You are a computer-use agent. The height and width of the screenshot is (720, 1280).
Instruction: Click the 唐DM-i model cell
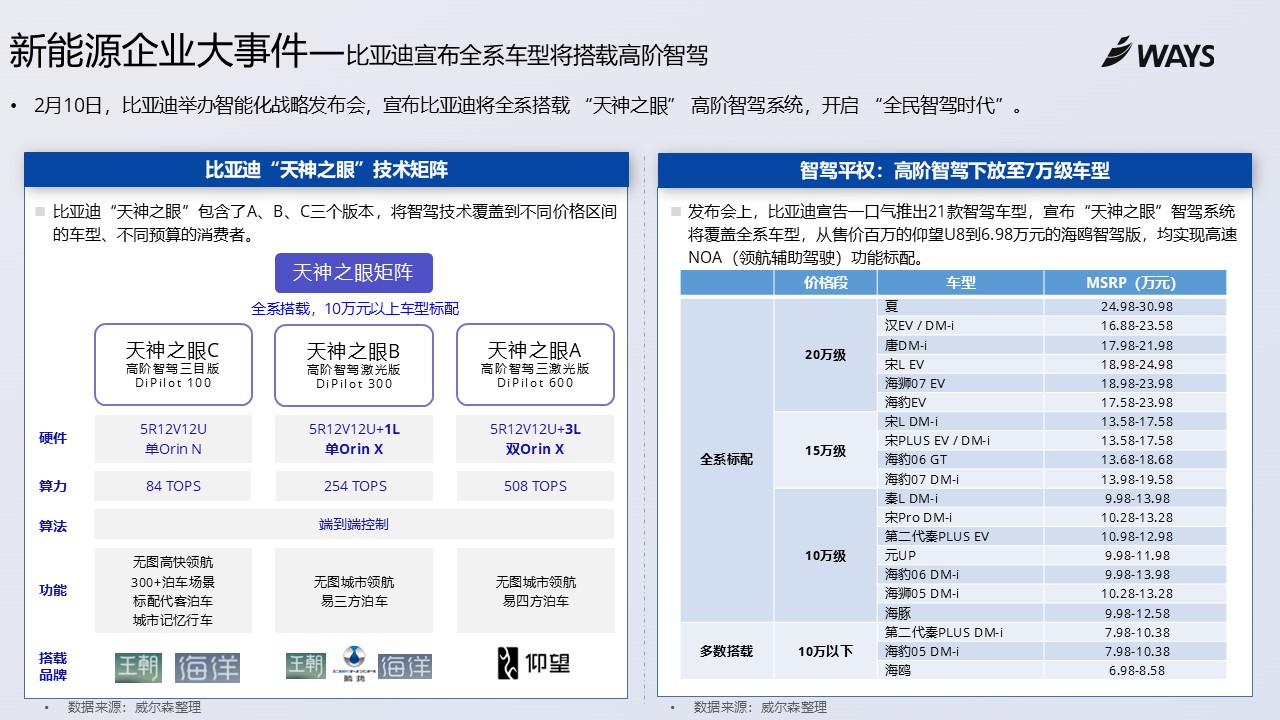(x=961, y=345)
